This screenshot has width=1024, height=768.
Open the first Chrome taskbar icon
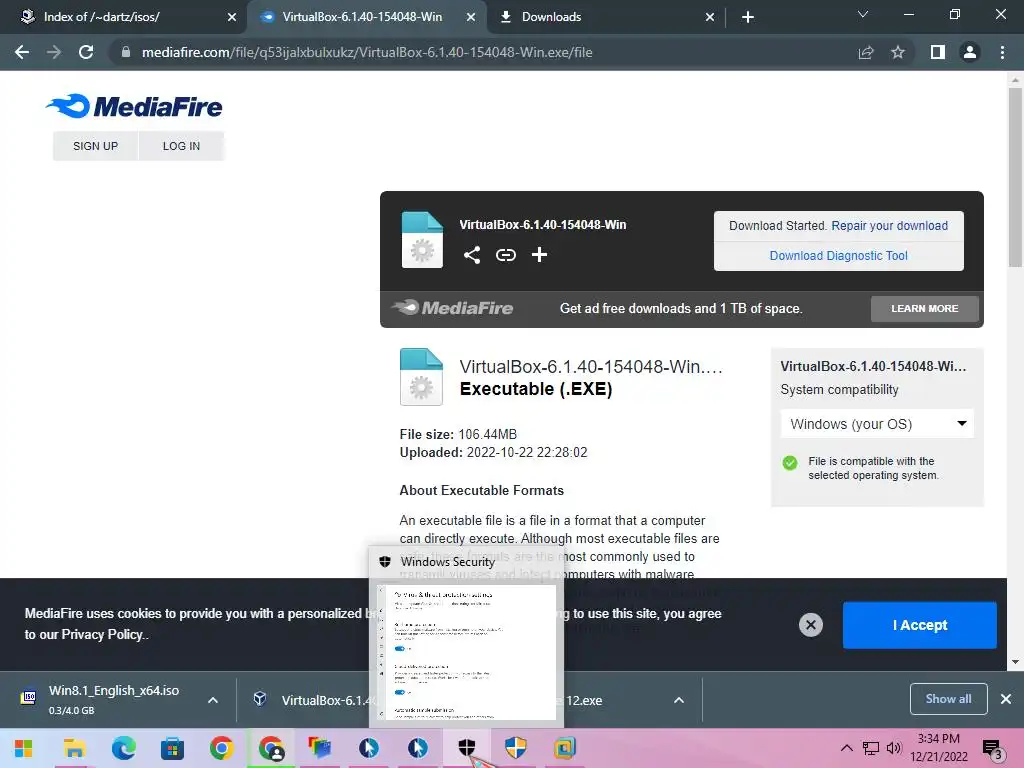pyautogui.click(x=221, y=748)
